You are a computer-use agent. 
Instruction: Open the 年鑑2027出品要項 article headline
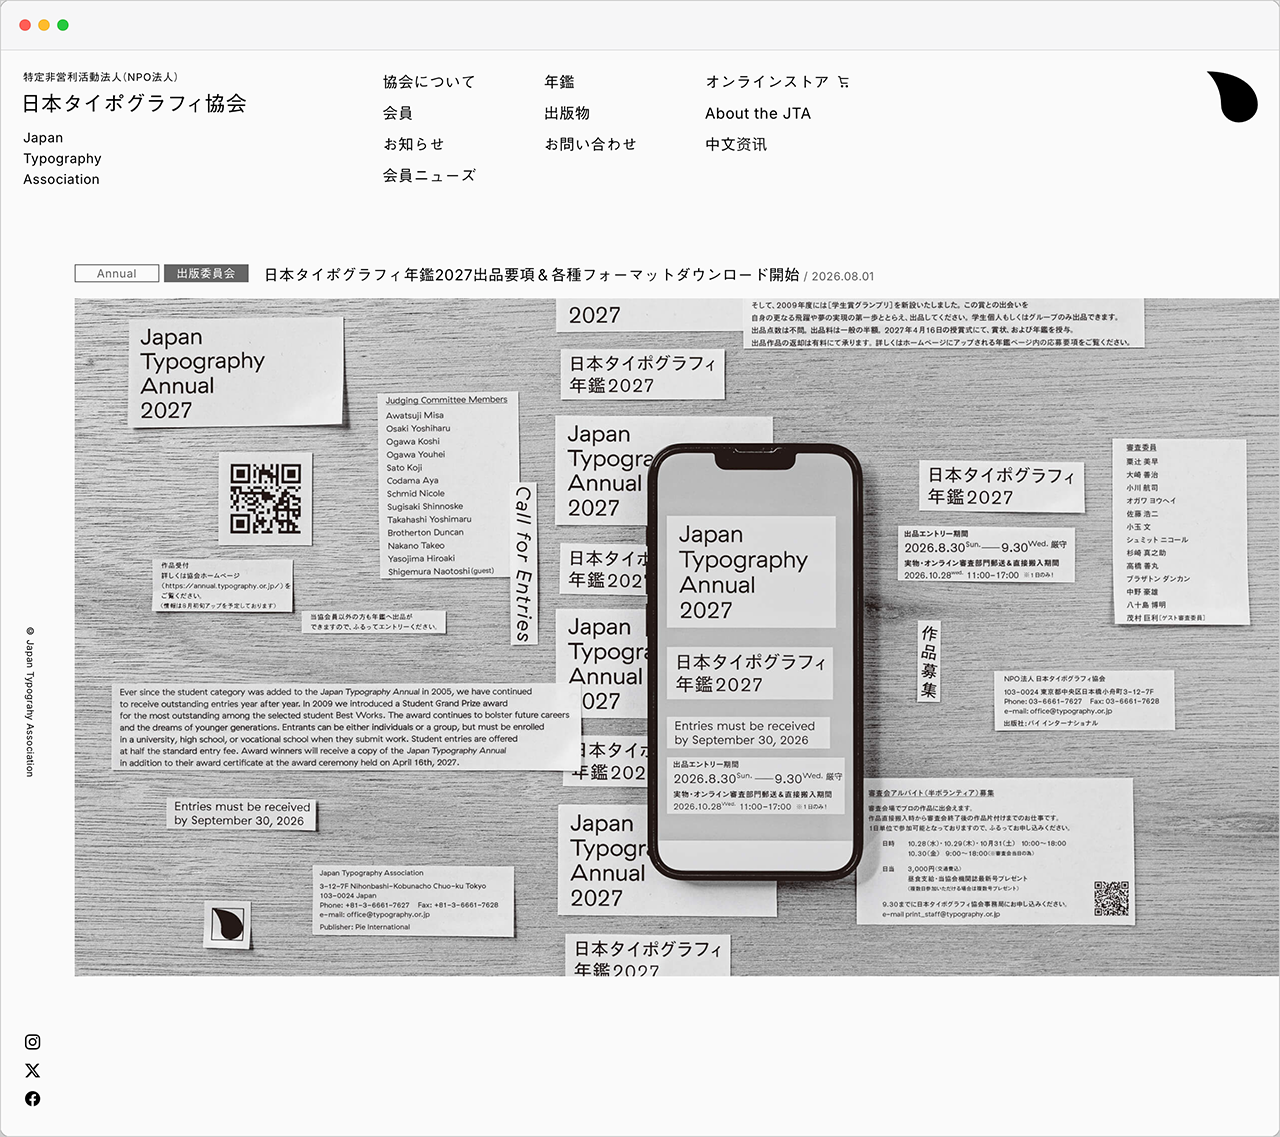531,274
